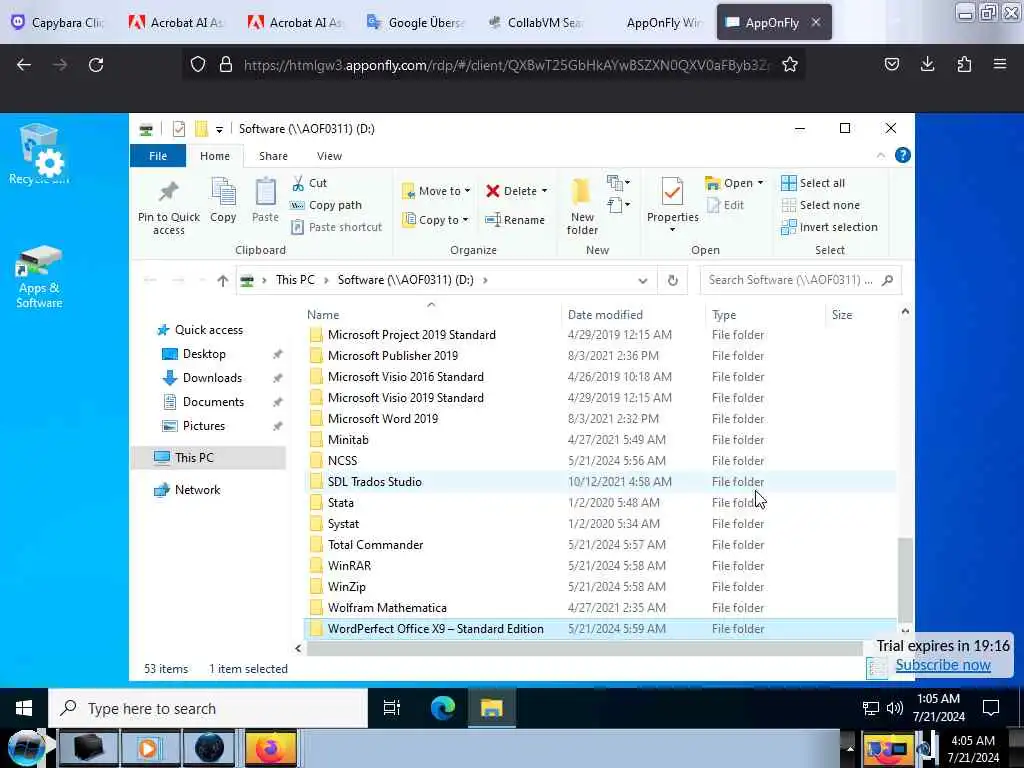Select the Microsoft Word 2019 folder
The width and height of the screenshot is (1024, 768).
(600, 419)
